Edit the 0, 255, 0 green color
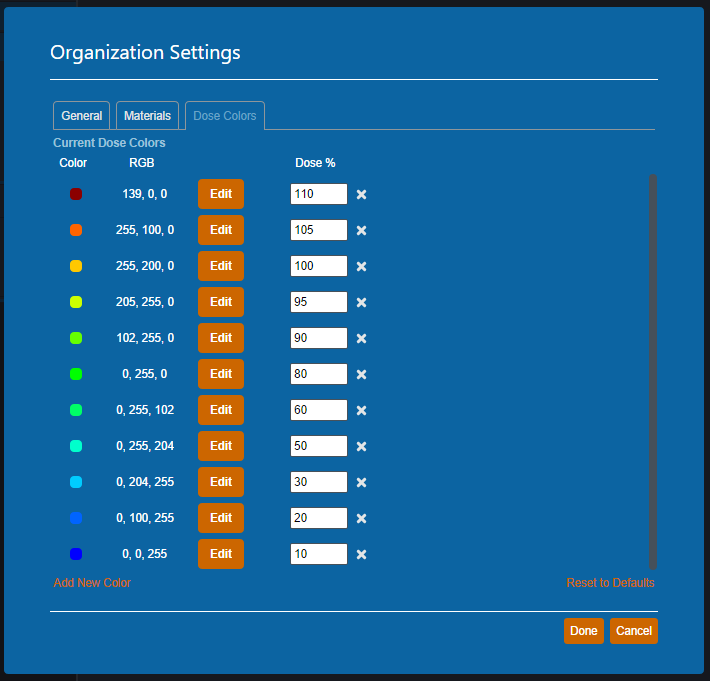This screenshot has width=710, height=681. [x=221, y=374]
